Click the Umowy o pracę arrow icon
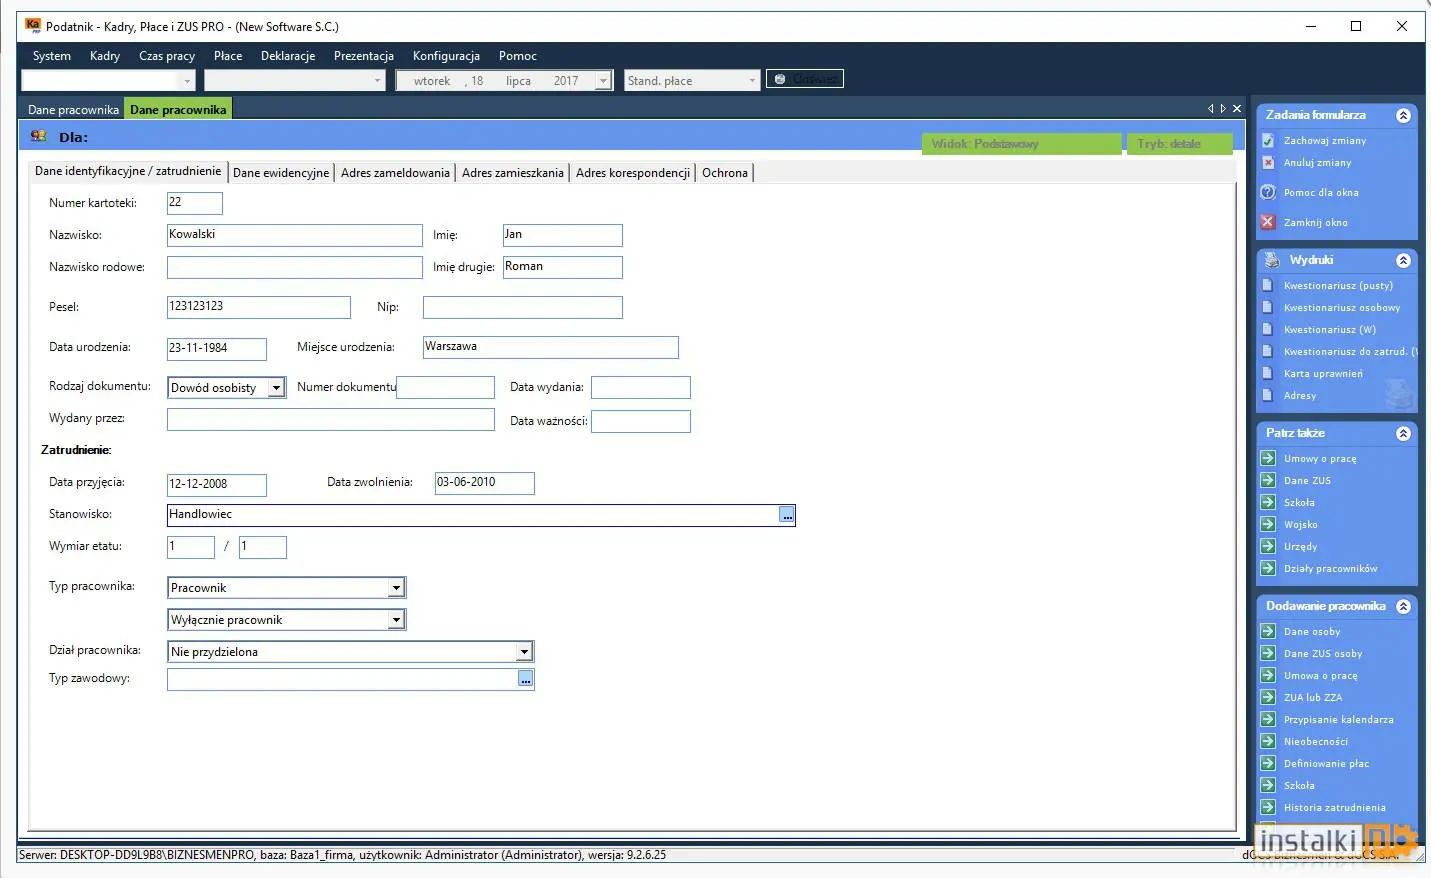 (1268, 458)
